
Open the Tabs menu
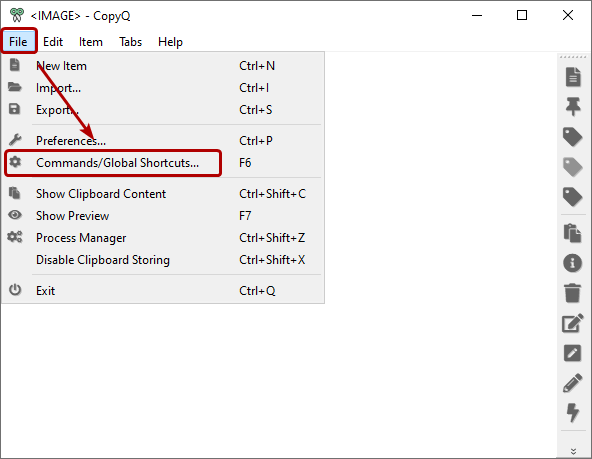click(130, 42)
